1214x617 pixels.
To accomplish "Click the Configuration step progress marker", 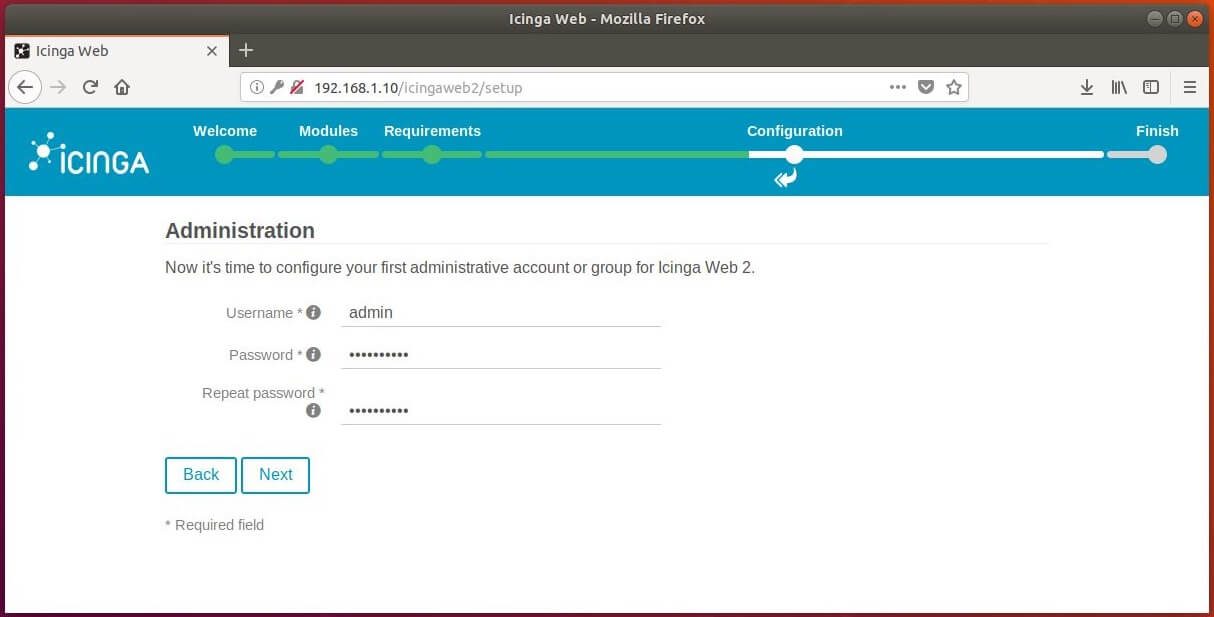I will (794, 155).
